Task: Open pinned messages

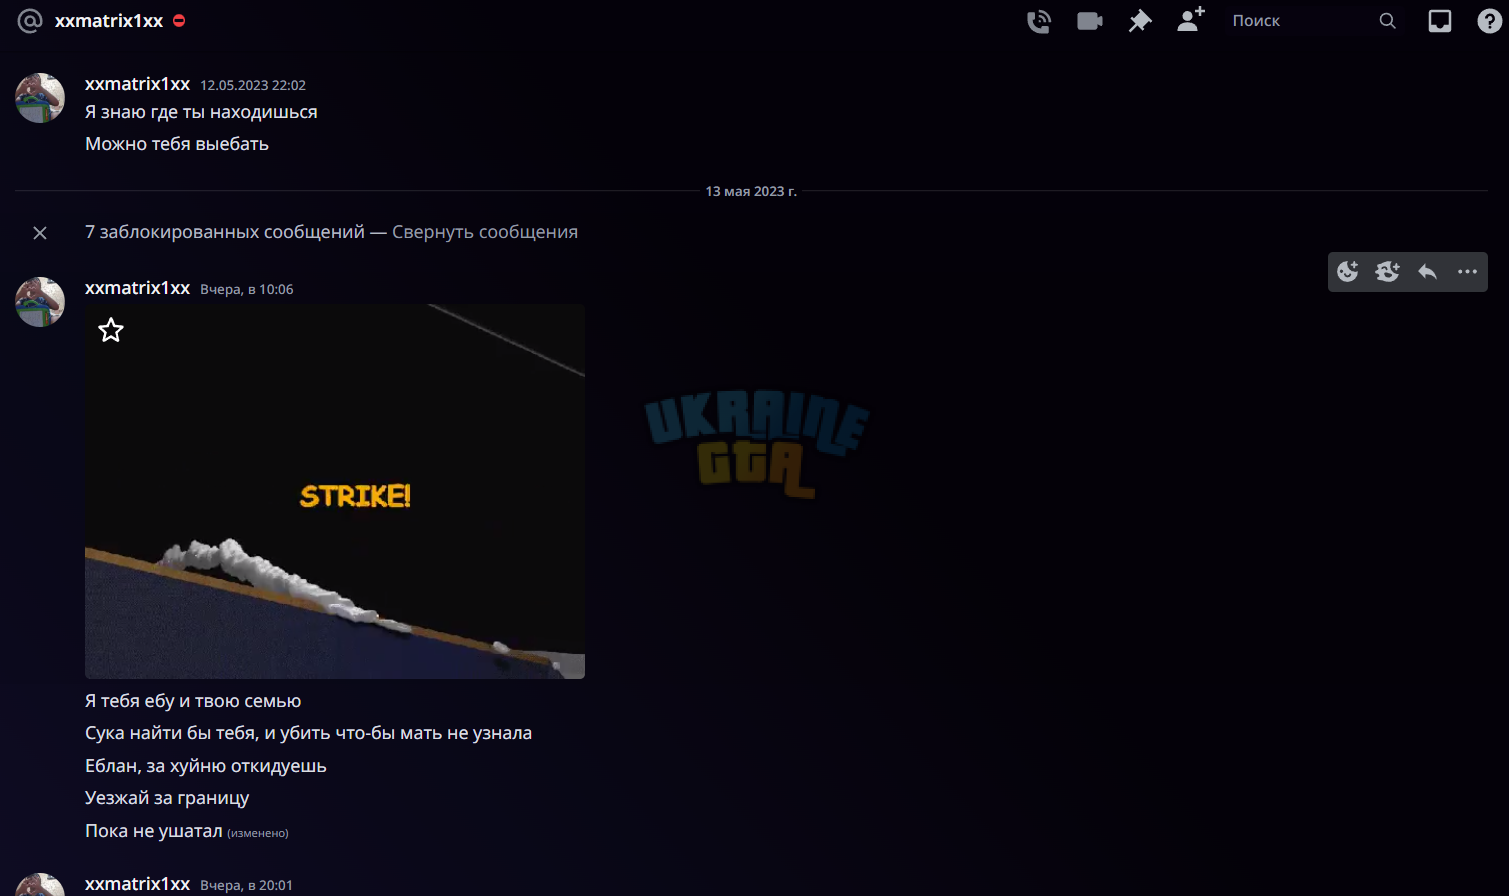Action: click(1140, 21)
